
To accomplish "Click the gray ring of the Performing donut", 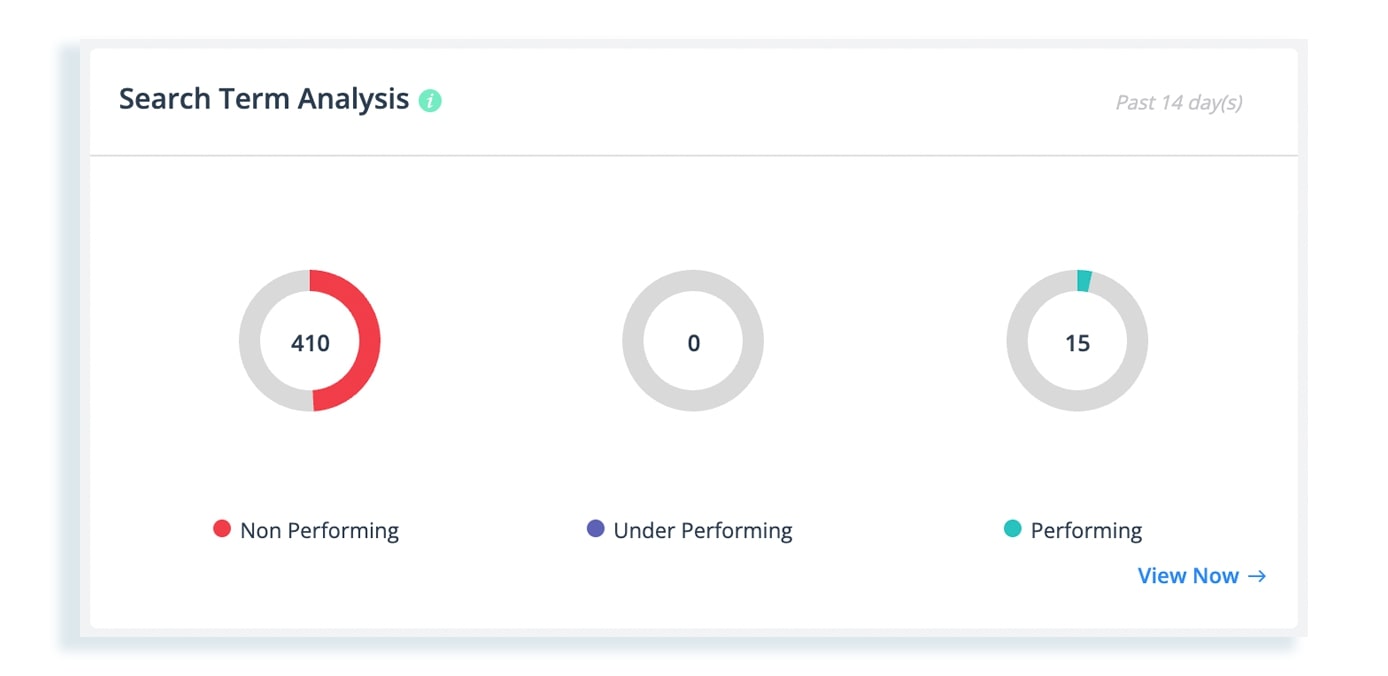I will [x=1017, y=340].
